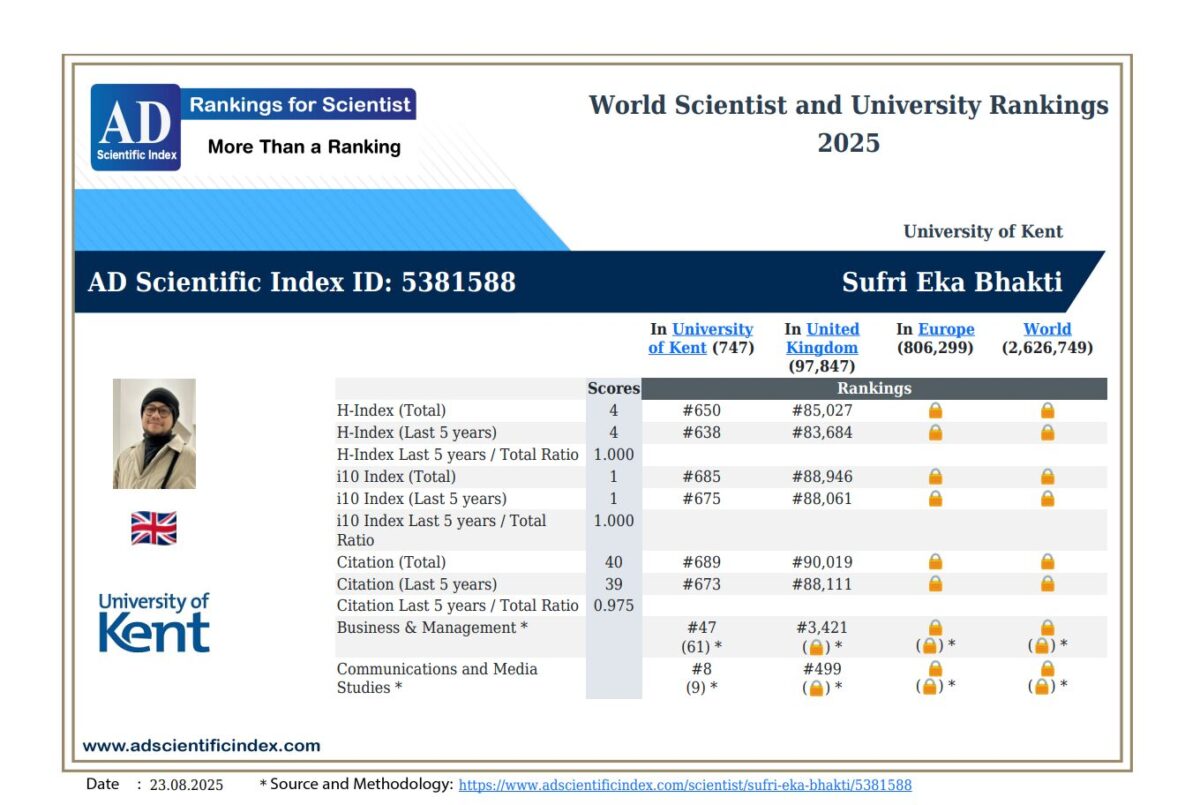Open the Source and Methodology URL
Image resolution: width=1200 pixels, height=805 pixels.
[x=685, y=785]
